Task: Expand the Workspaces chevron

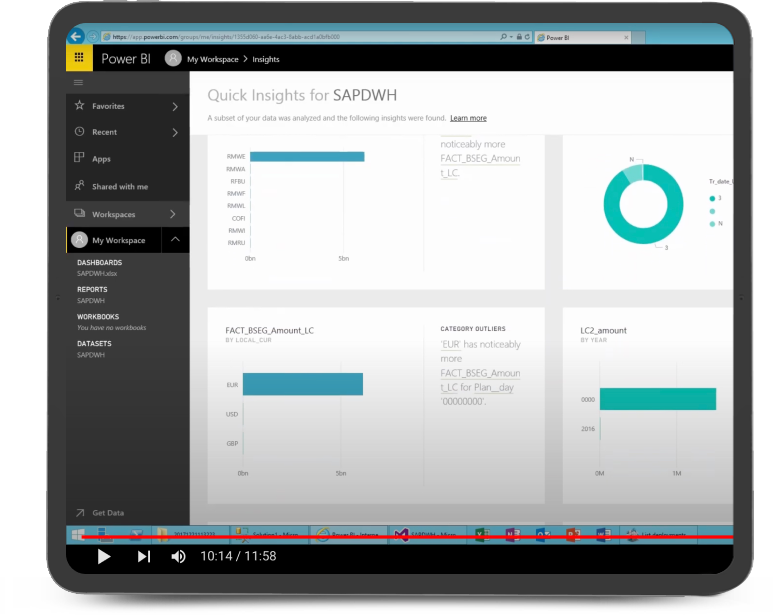Action: pyautogui.click(x=173, y=214)
